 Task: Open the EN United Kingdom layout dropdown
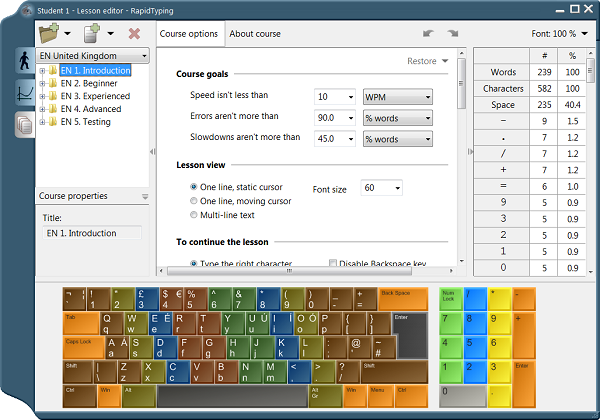click(93, 56)
